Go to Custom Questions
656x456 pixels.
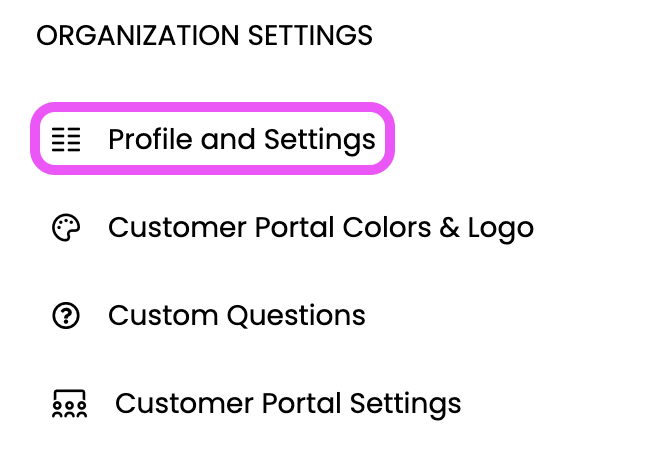209,315
